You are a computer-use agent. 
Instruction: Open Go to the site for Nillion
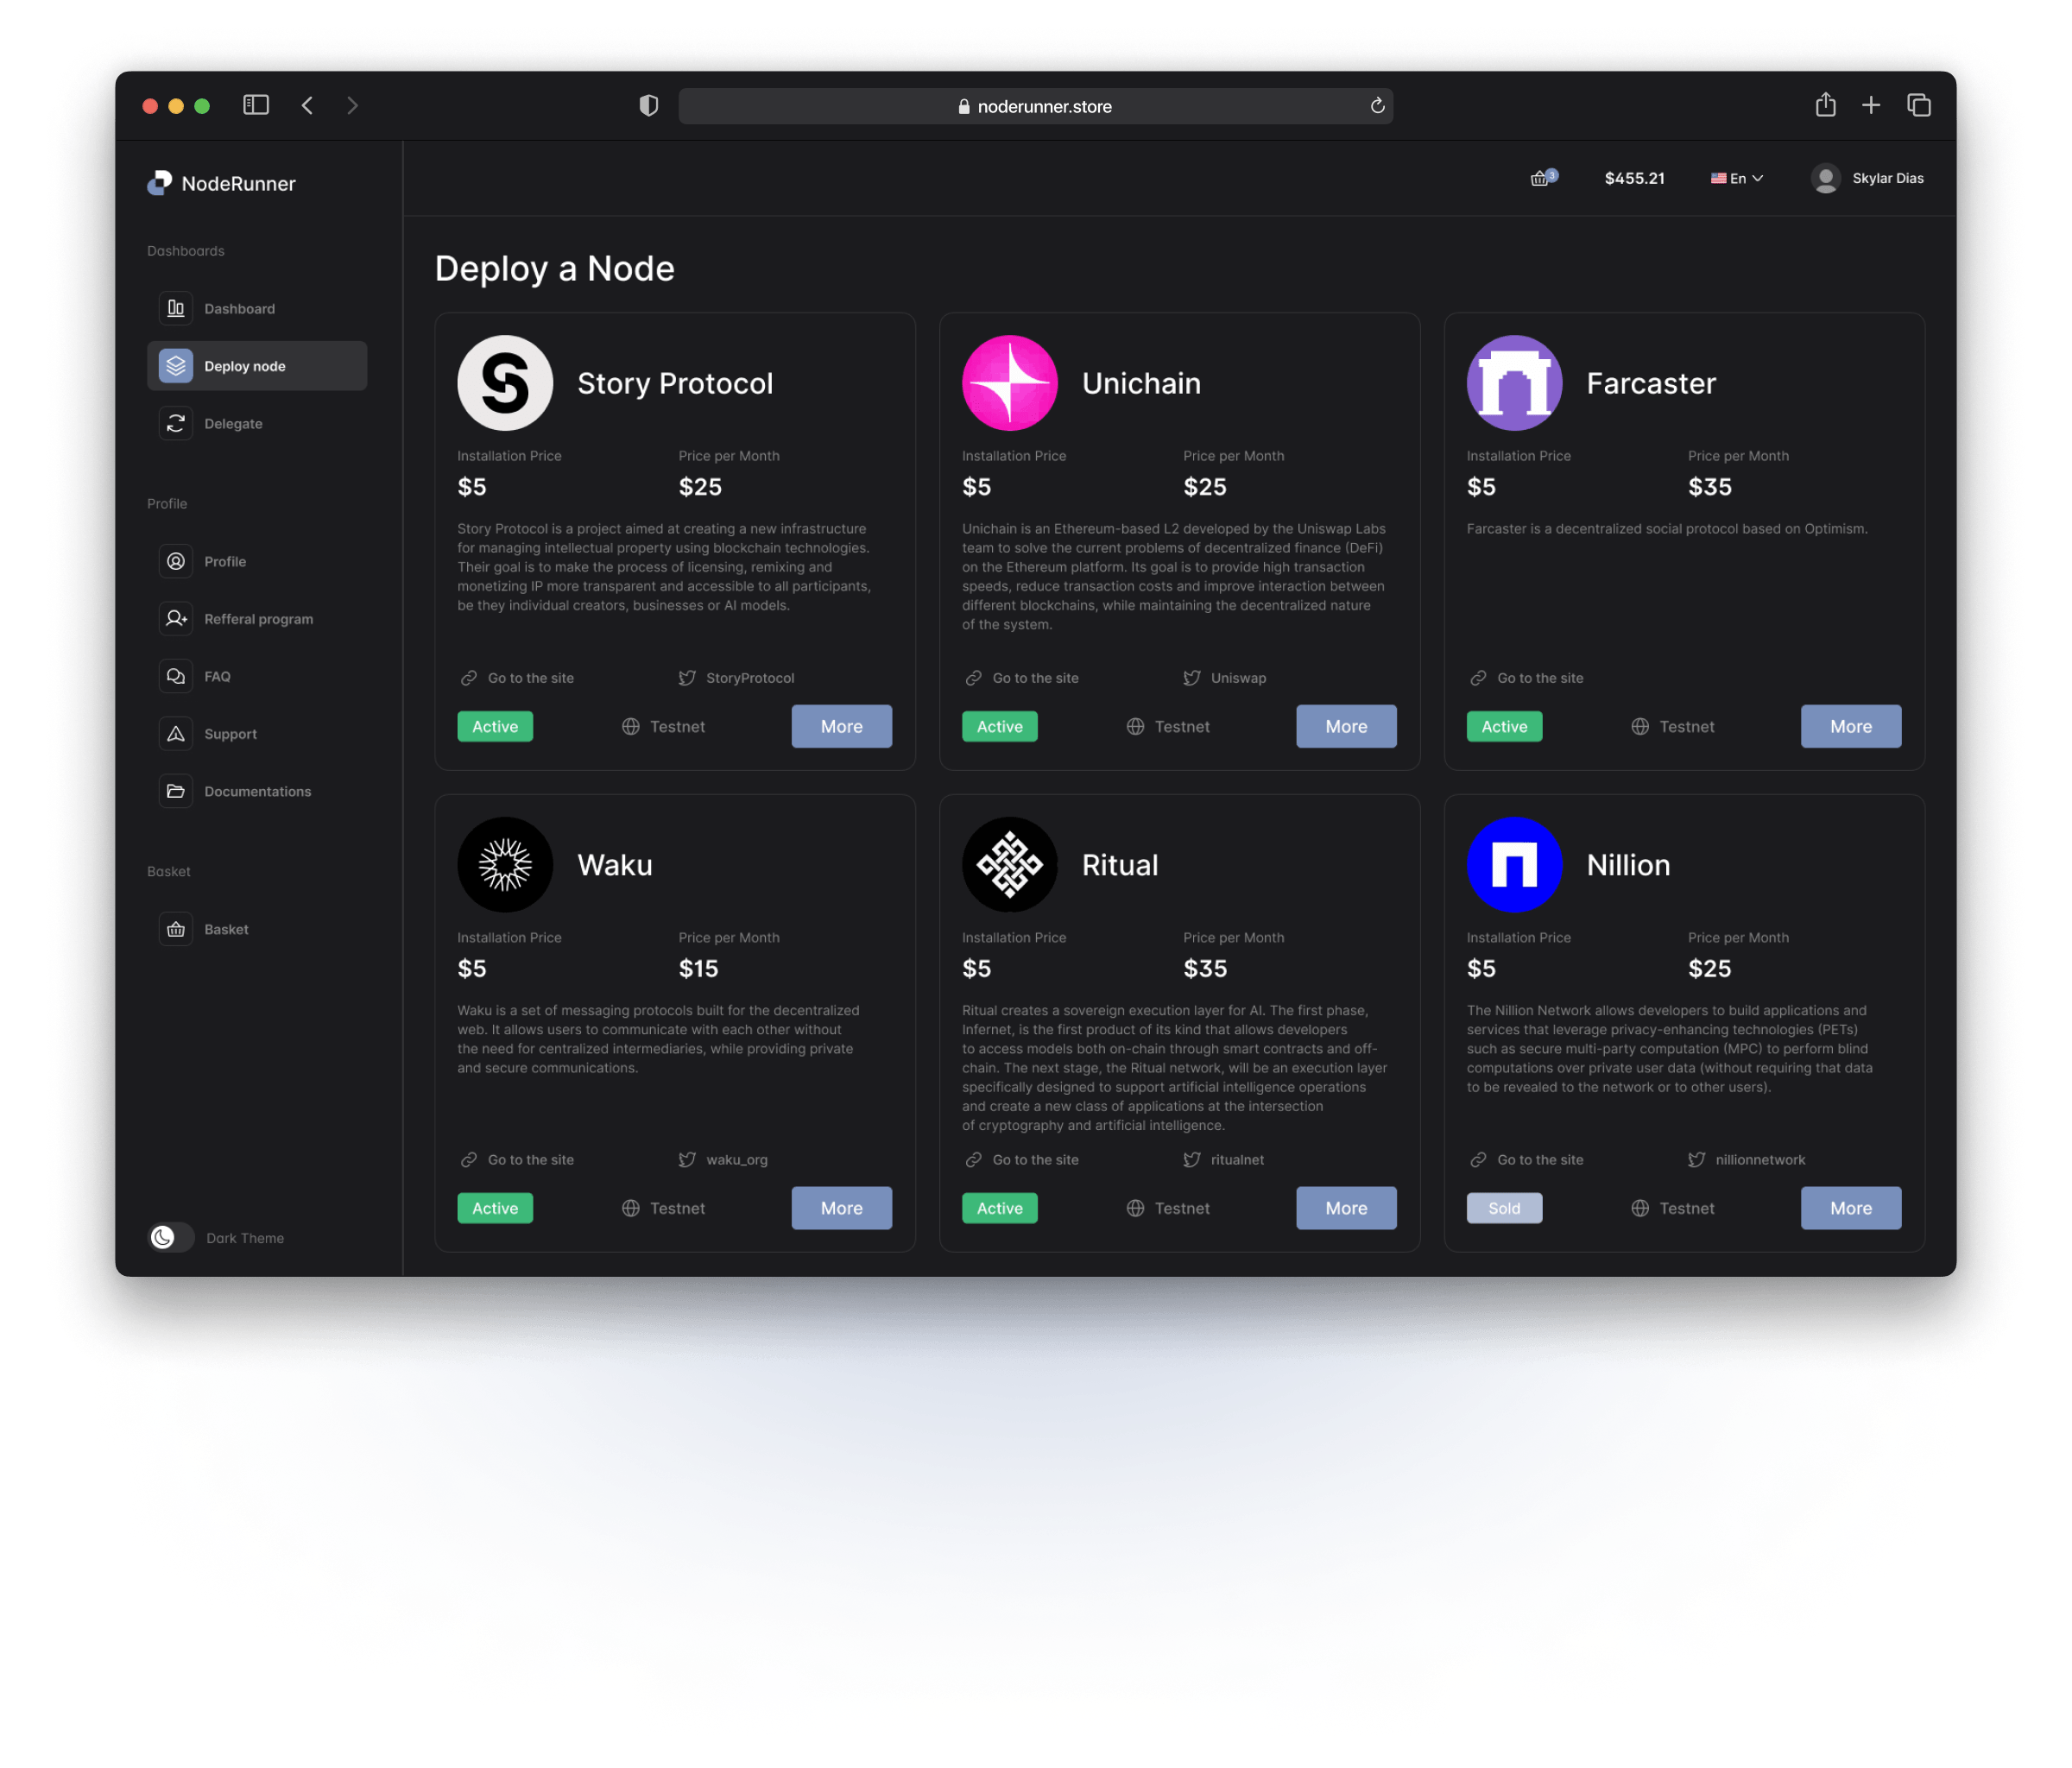click(1526, 1160)
